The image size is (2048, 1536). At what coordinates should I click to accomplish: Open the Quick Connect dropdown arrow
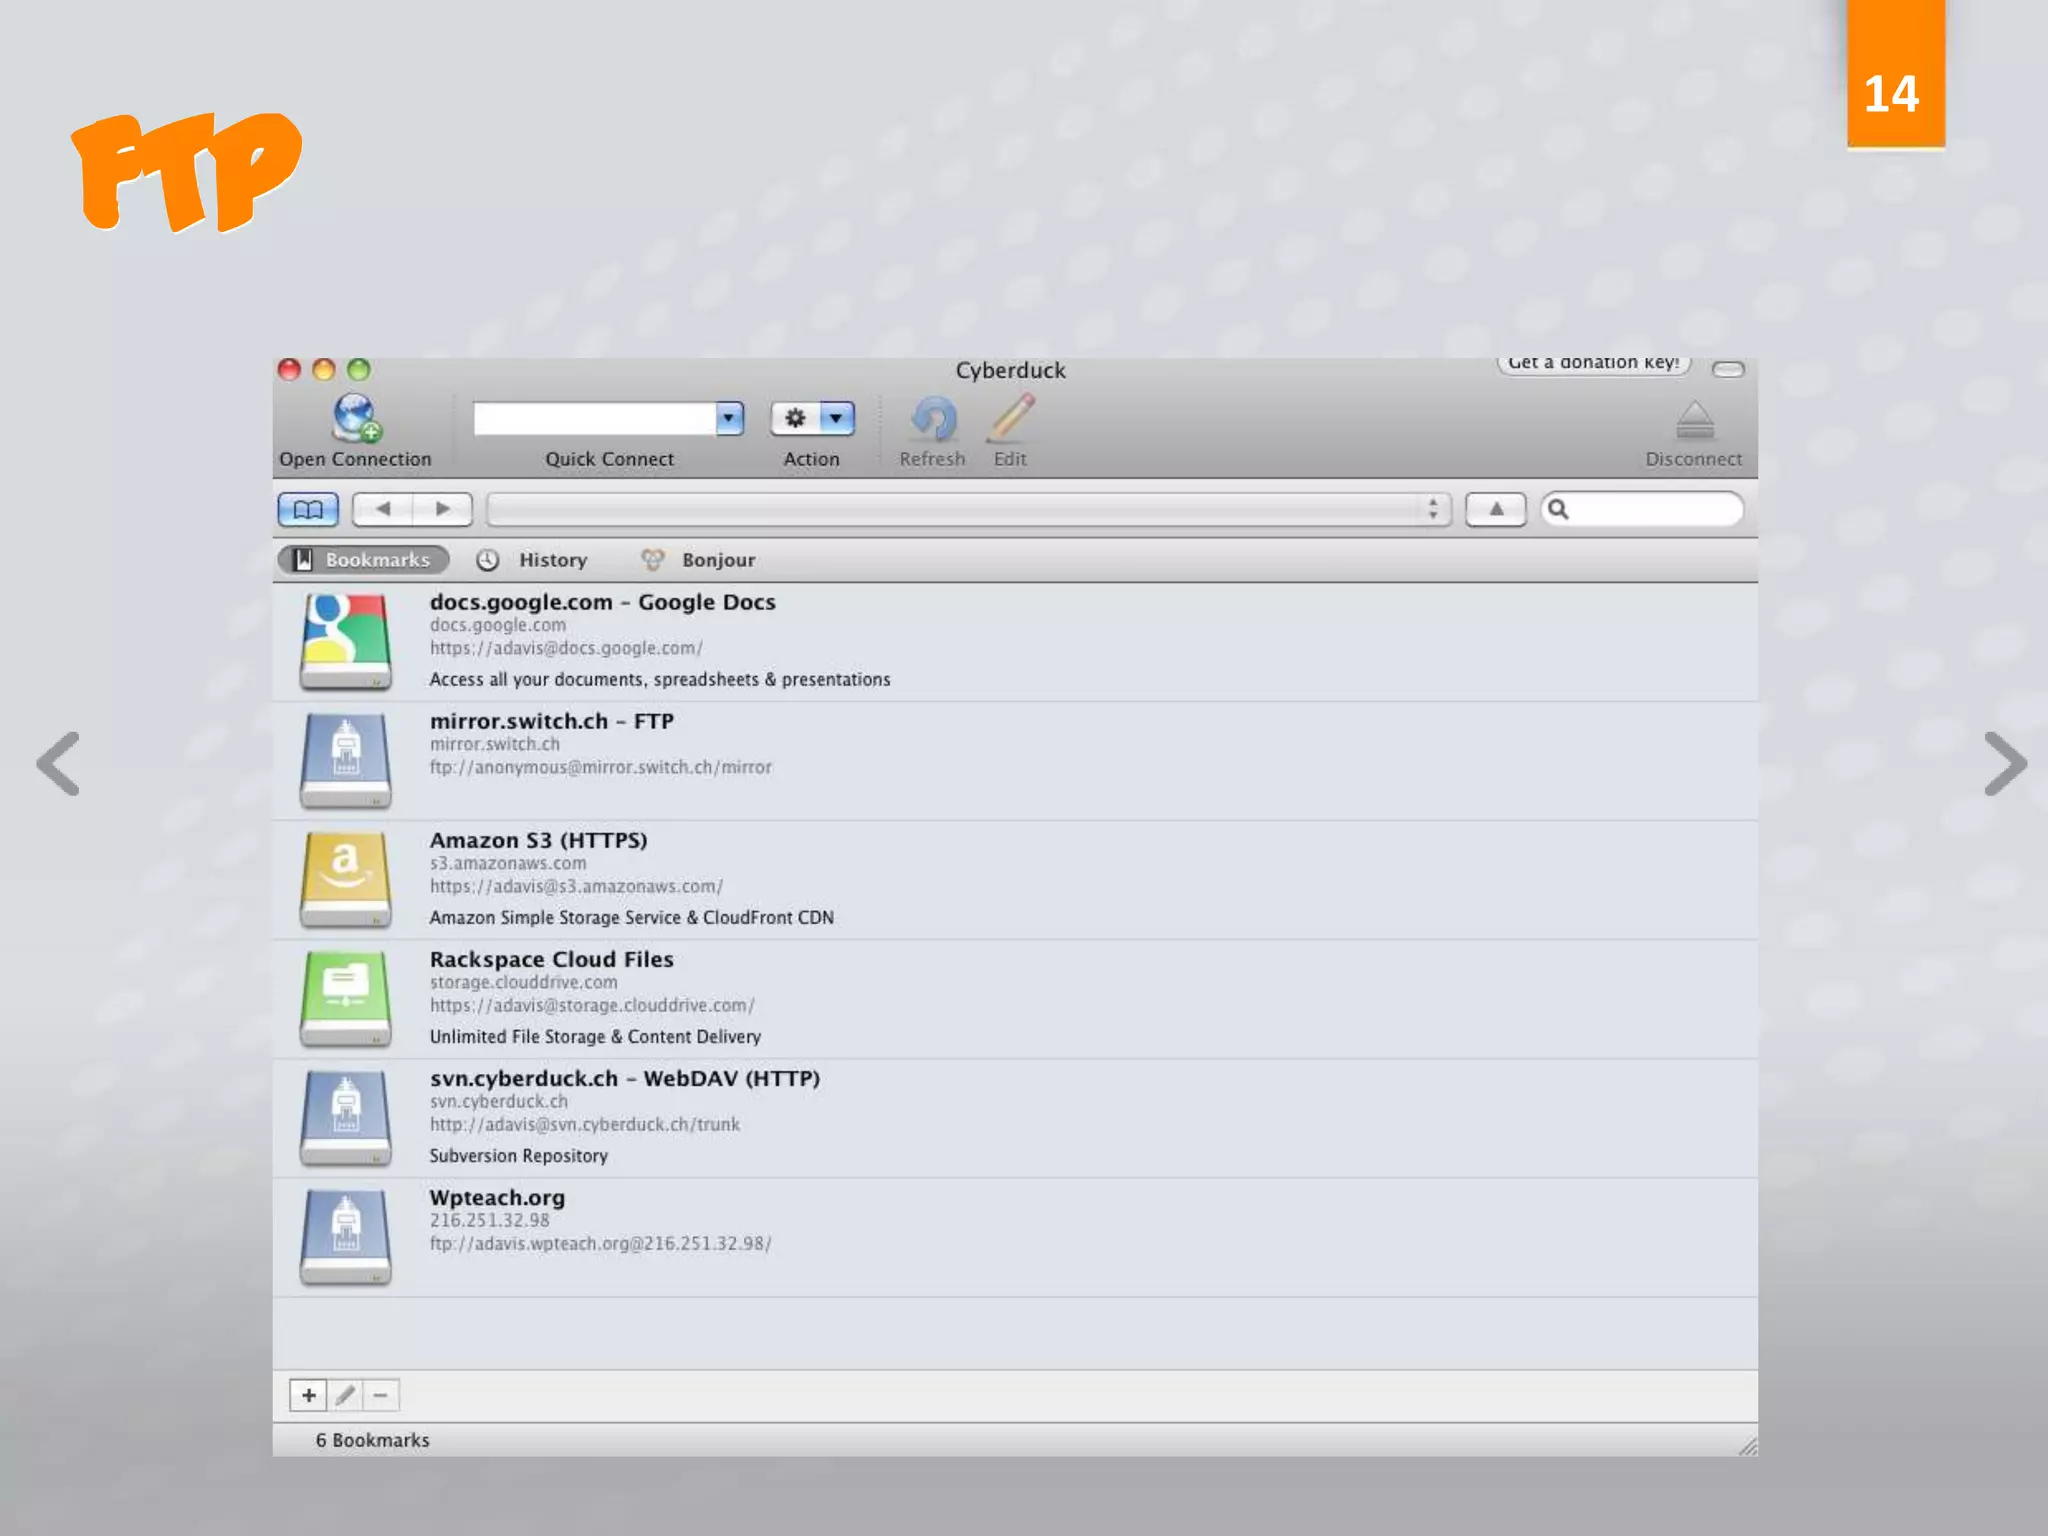[x=730, y=418]
